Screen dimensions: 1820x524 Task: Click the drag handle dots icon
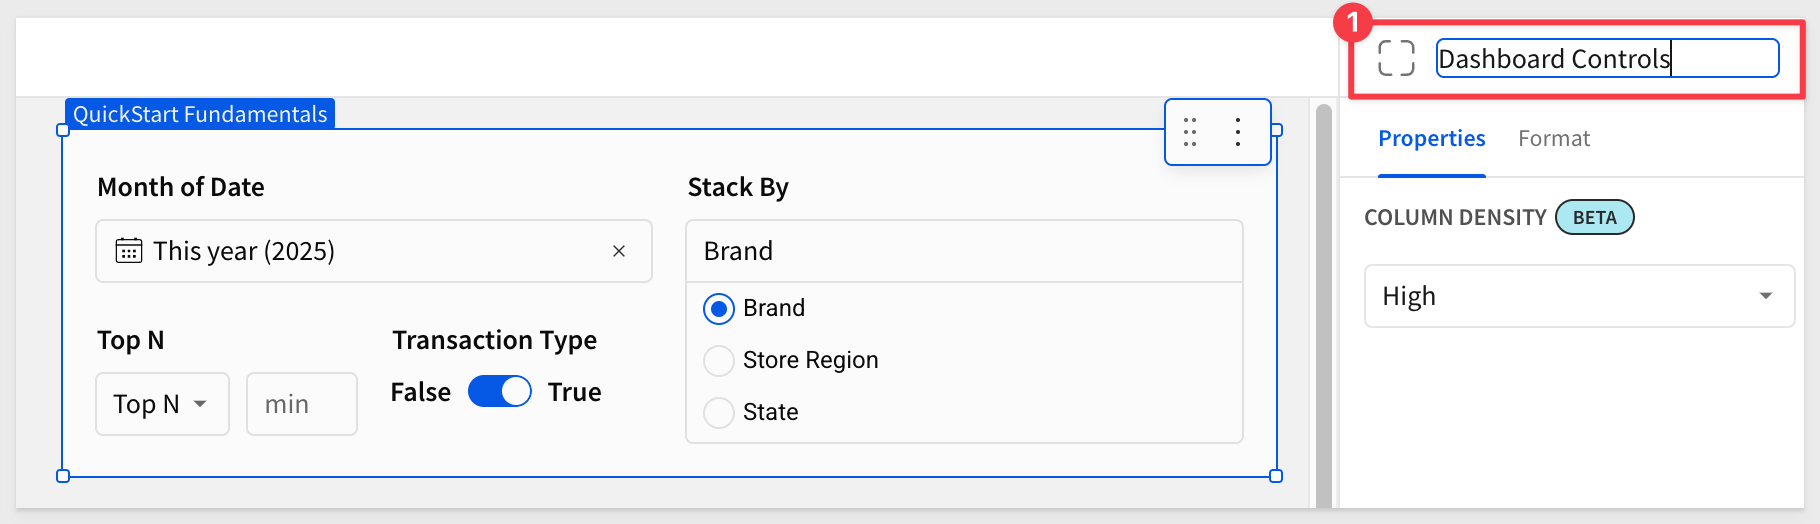tap(1190, 132)
